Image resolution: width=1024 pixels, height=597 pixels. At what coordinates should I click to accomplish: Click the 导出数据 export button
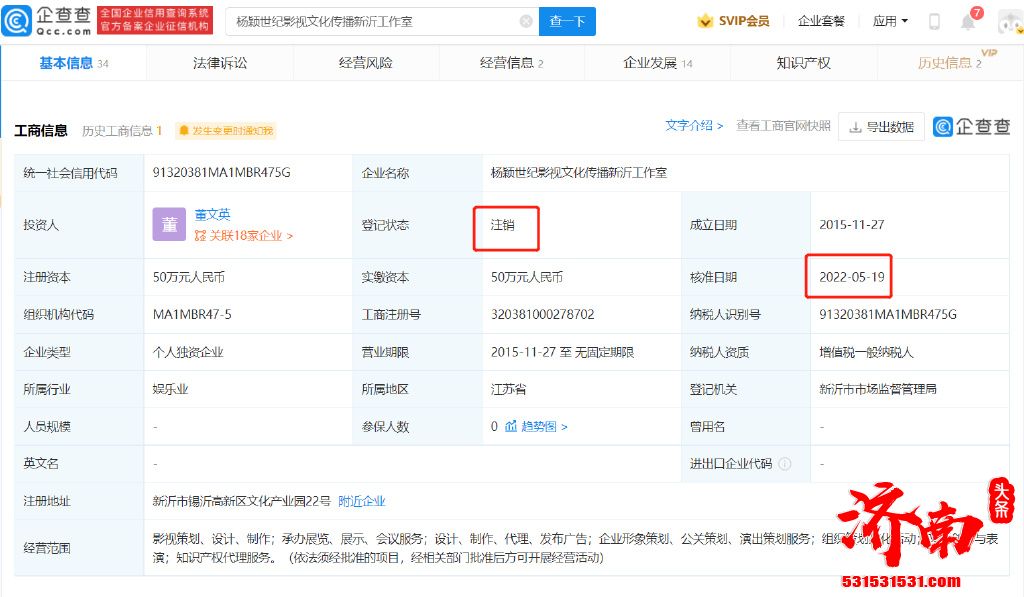[x=880, y=127]
